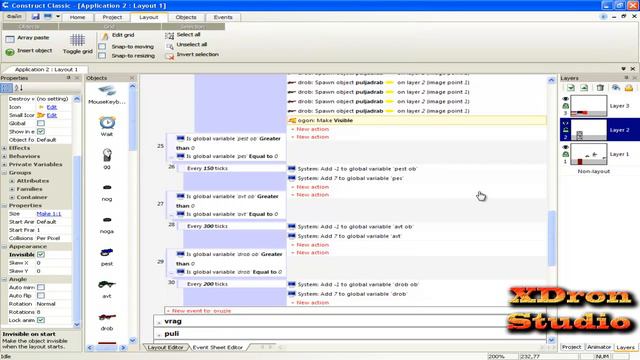Expand the Private Variables group
This screenshot has width=640, height=360.
(x=4, y=164)
